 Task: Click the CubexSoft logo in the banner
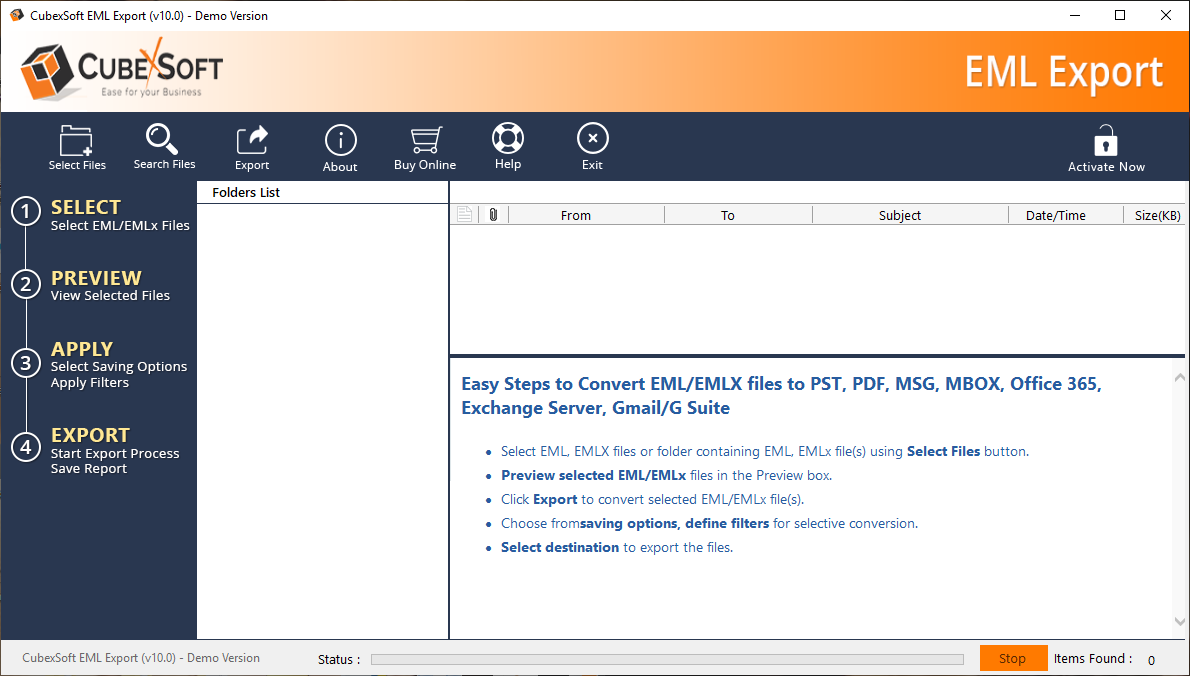tap(121, 71)
